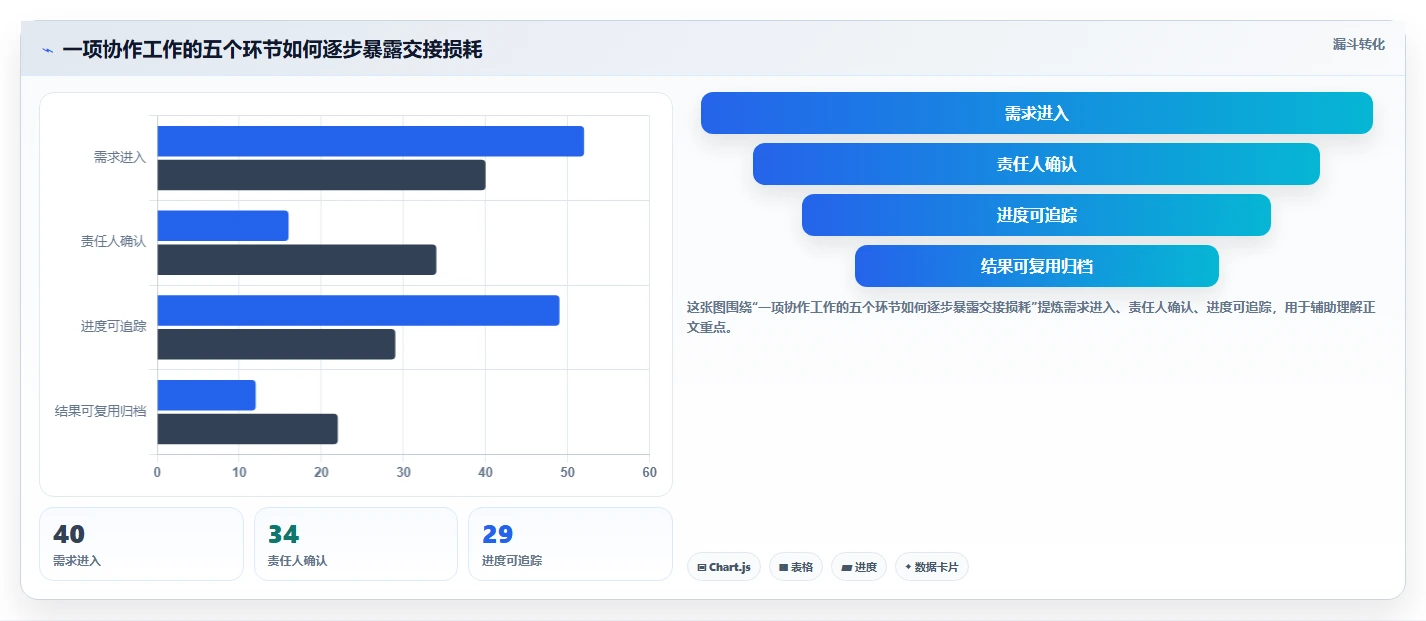Click the x-axis tick labeled 20
Screen dimensions: 1426x621
(321, 472)
